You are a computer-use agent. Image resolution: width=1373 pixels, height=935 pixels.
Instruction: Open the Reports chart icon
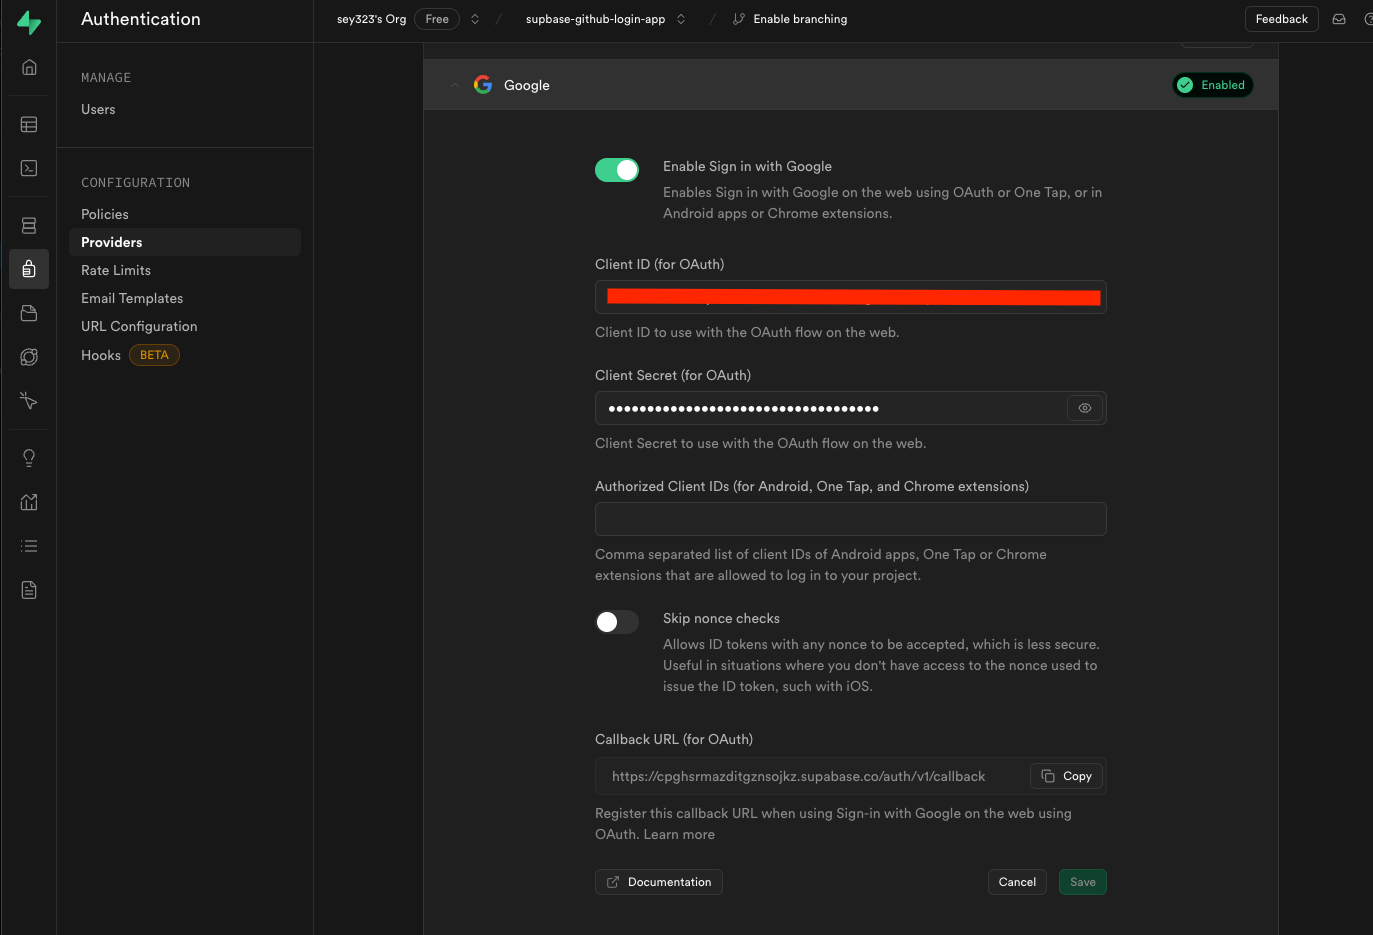(29, 502)
